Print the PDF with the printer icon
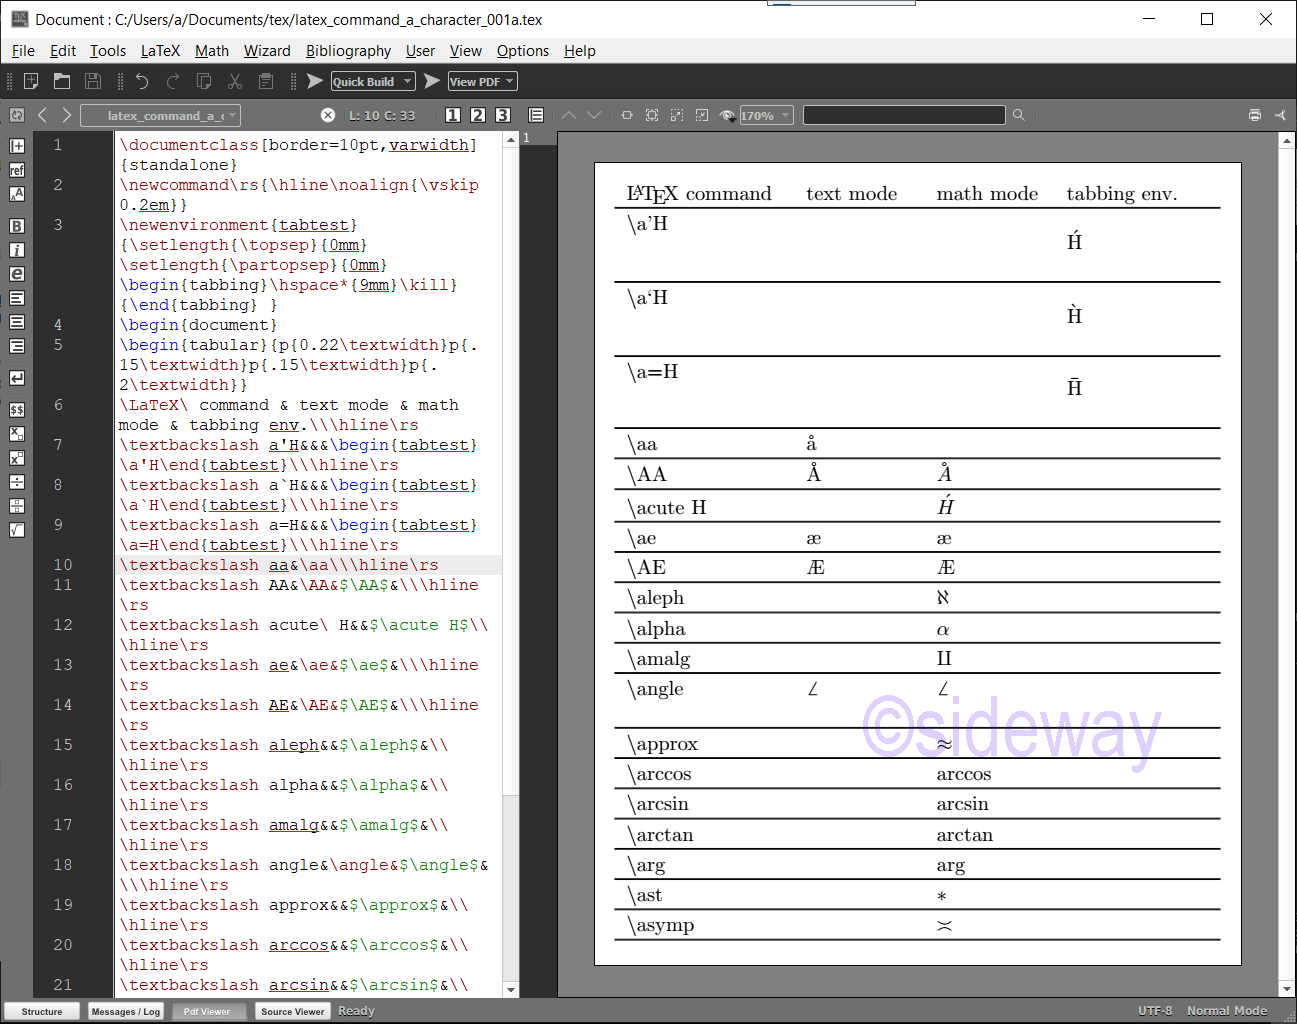This screenshot has height=1024, width=1297. (x=1255, y=115)
